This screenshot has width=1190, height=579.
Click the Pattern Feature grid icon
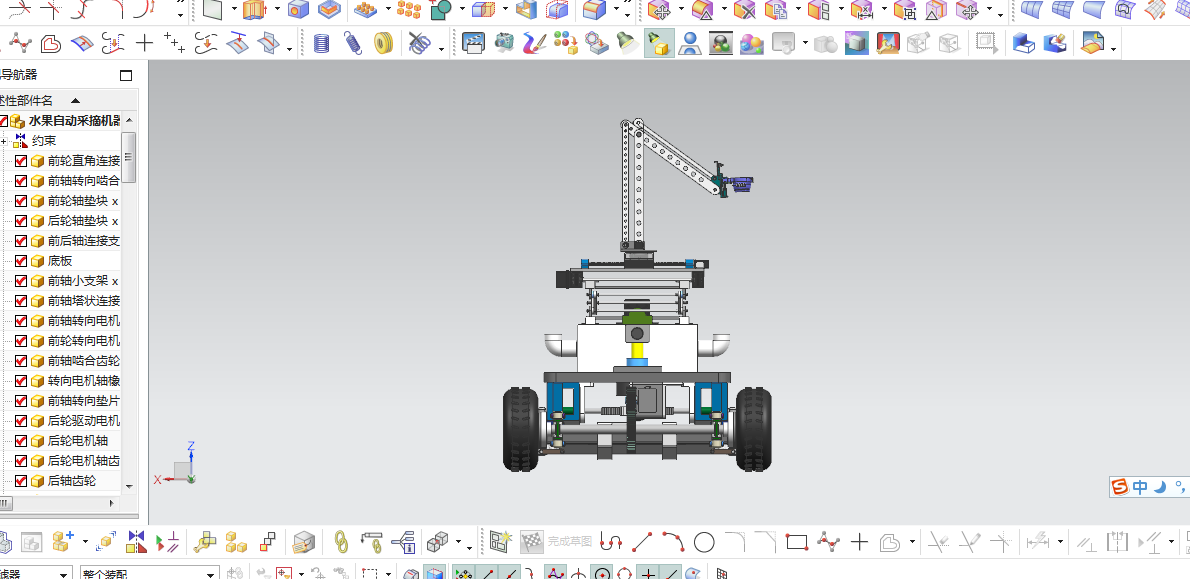click(x=366, y=9)
